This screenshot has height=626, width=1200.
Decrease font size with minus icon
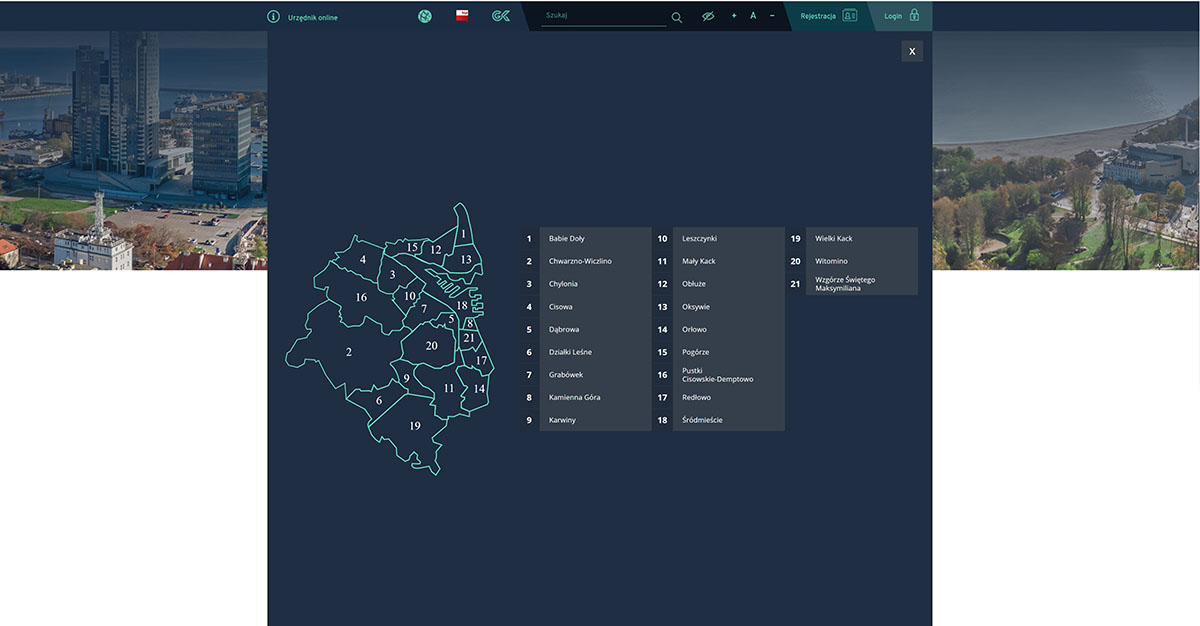point(772,16)
